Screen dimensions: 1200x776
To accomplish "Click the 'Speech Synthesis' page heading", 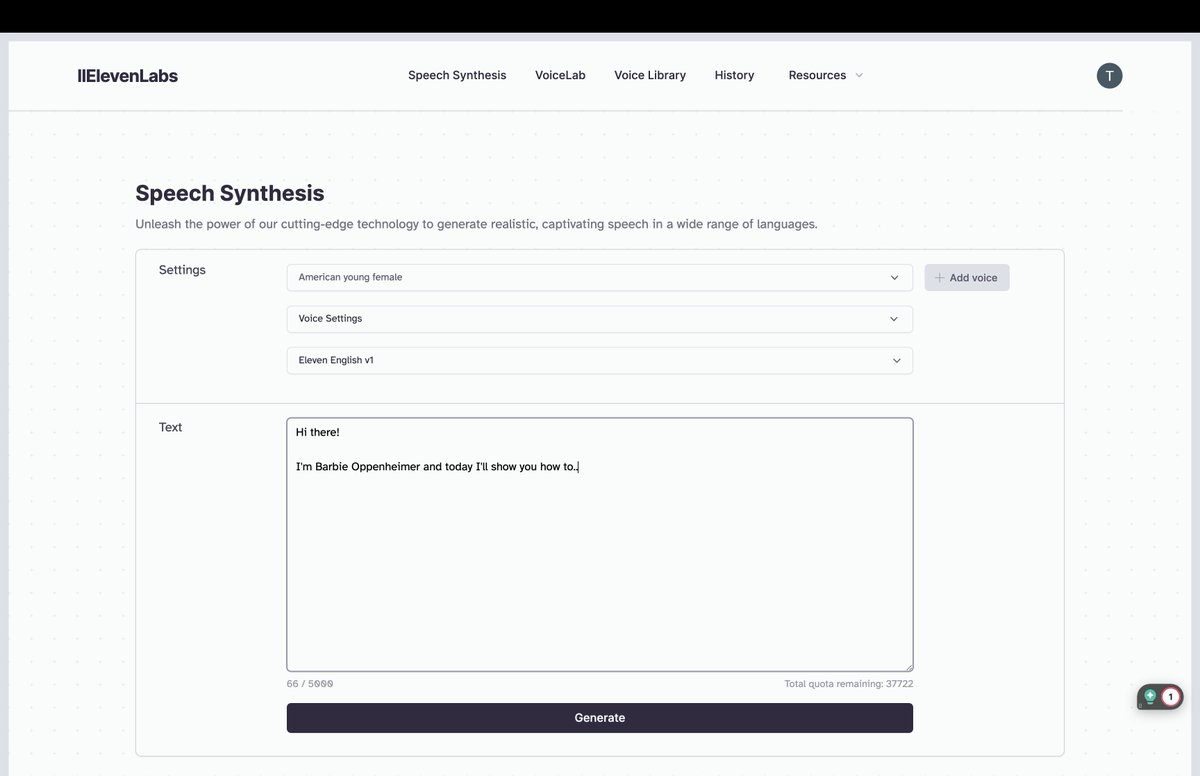I will [230, 193].
